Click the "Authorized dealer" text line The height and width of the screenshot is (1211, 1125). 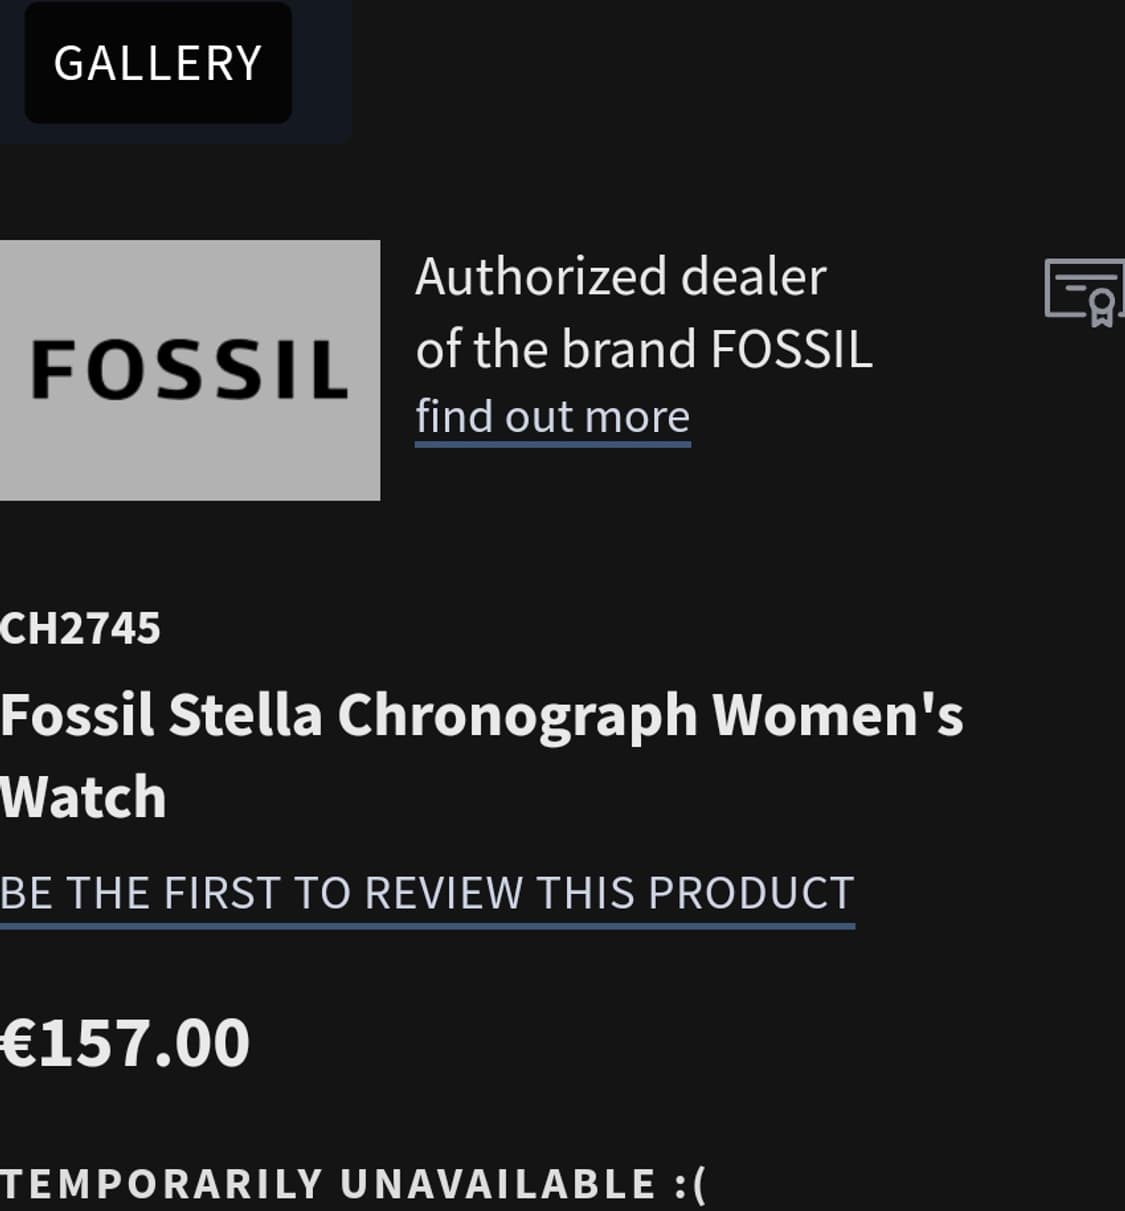tap(621, 277)
